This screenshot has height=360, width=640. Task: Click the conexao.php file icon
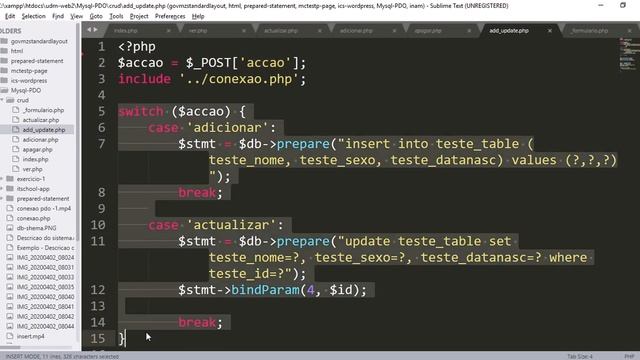coord(10,218)
